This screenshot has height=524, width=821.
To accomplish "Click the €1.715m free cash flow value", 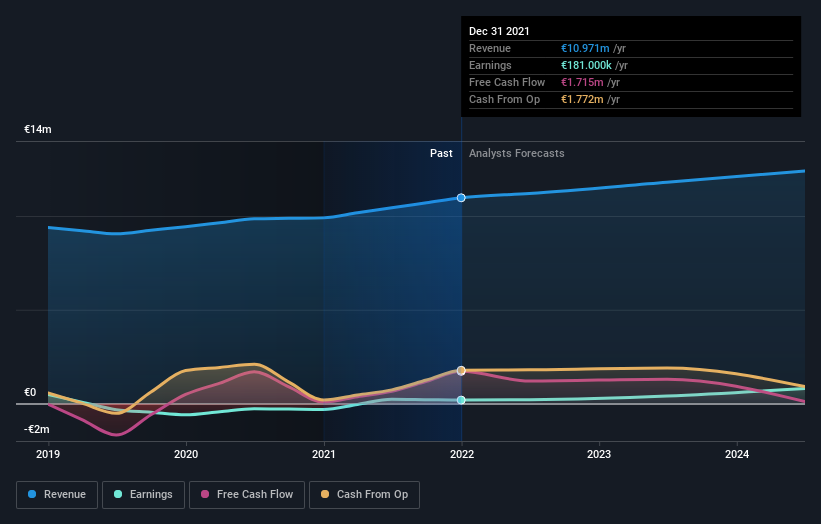I will click(582, 82).
